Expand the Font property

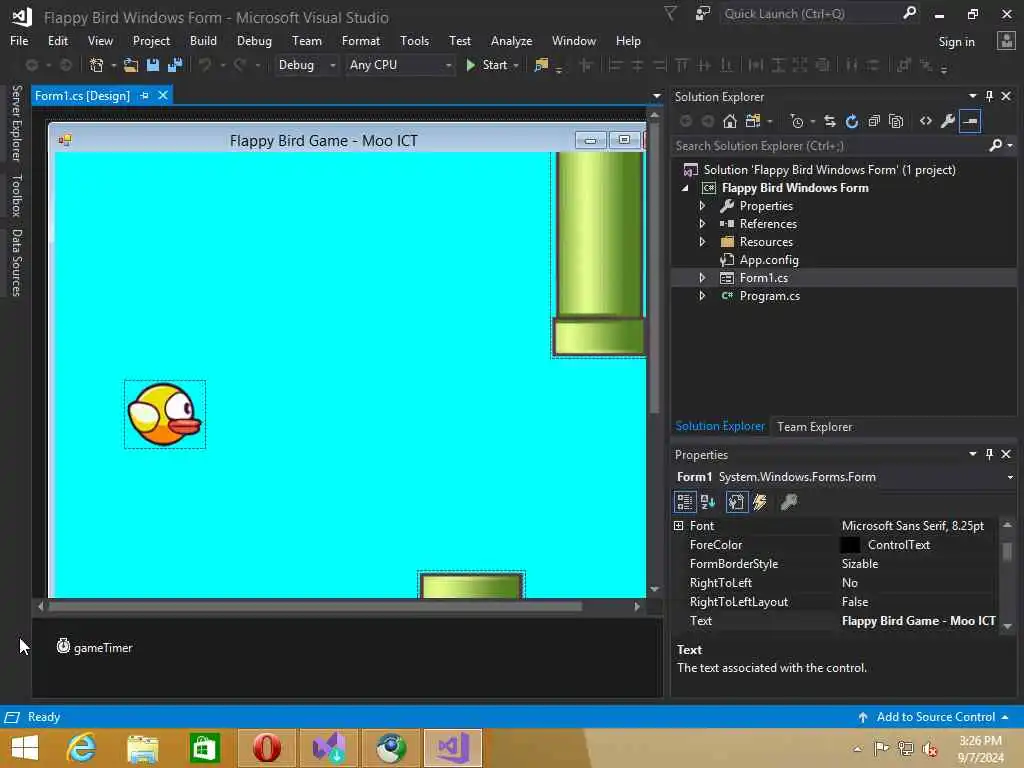(x=679, y=526)
